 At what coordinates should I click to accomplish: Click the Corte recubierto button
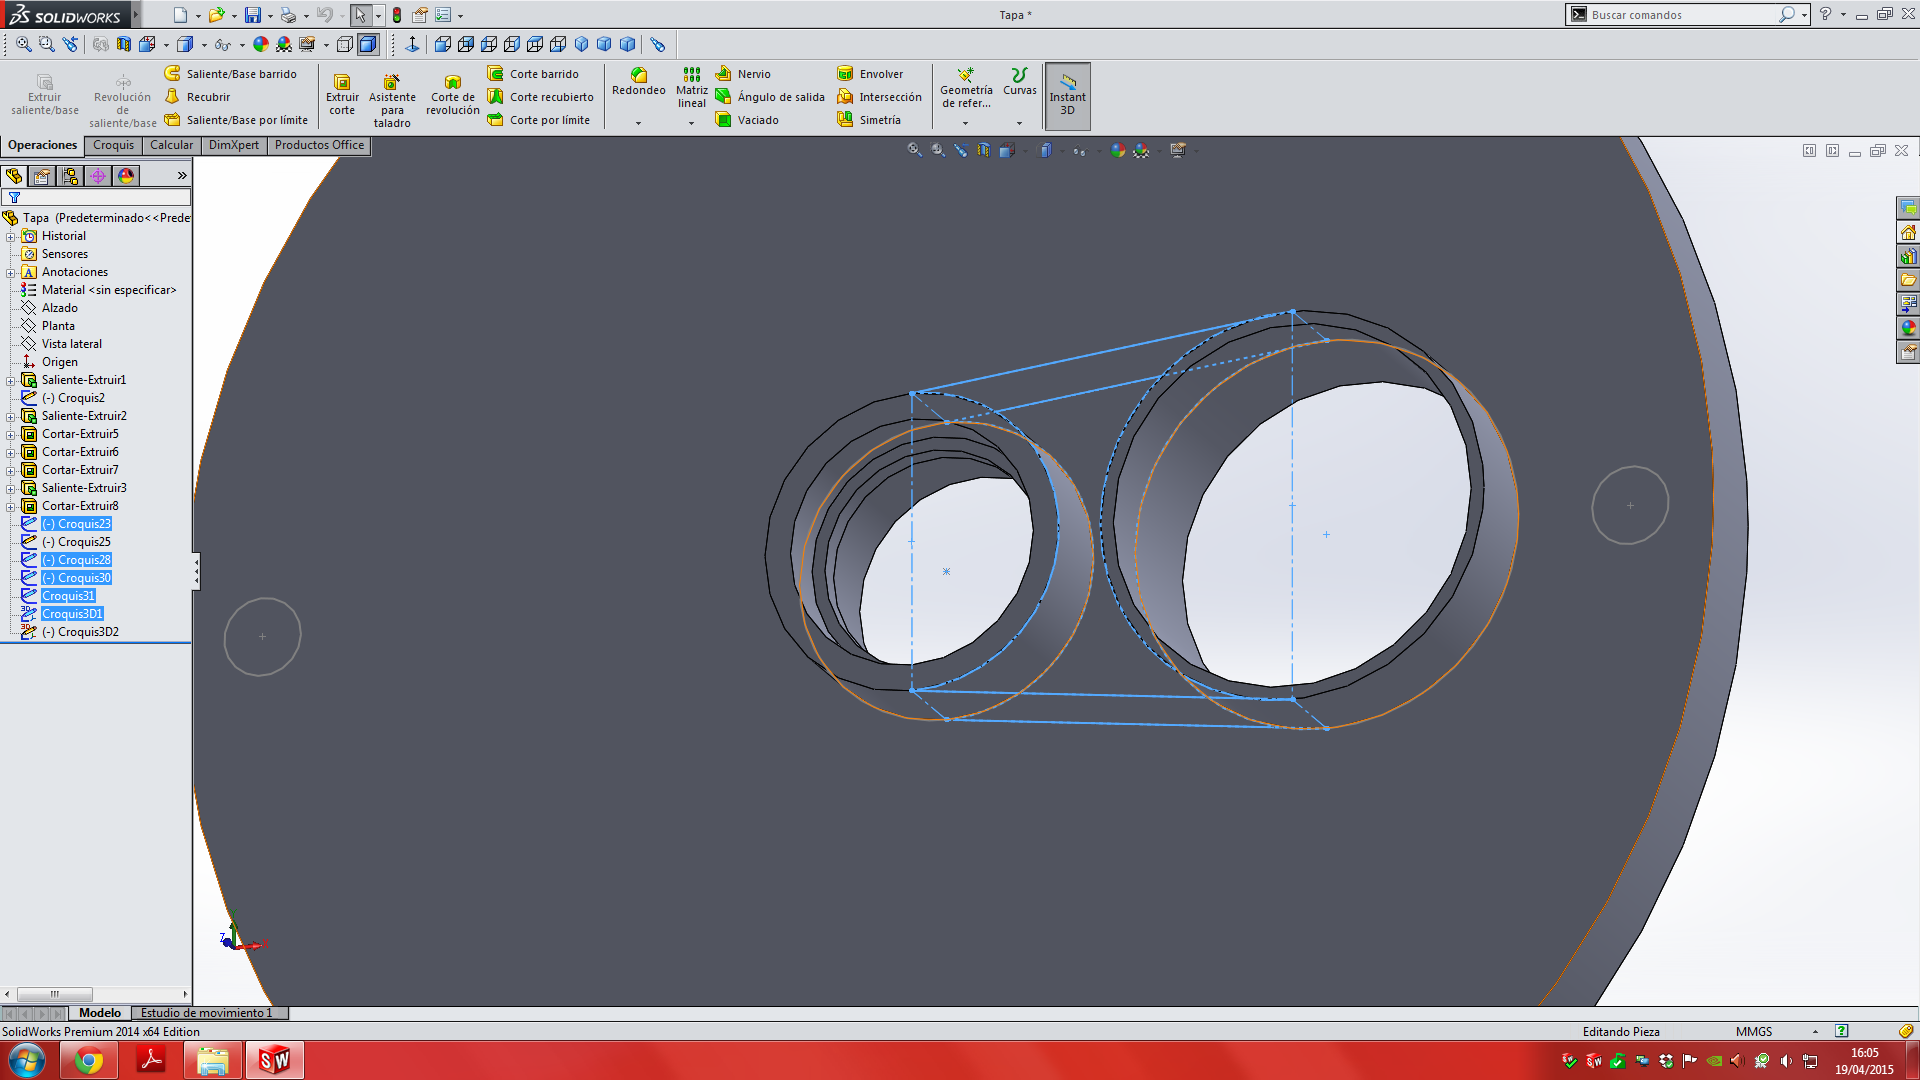point(541,97)
